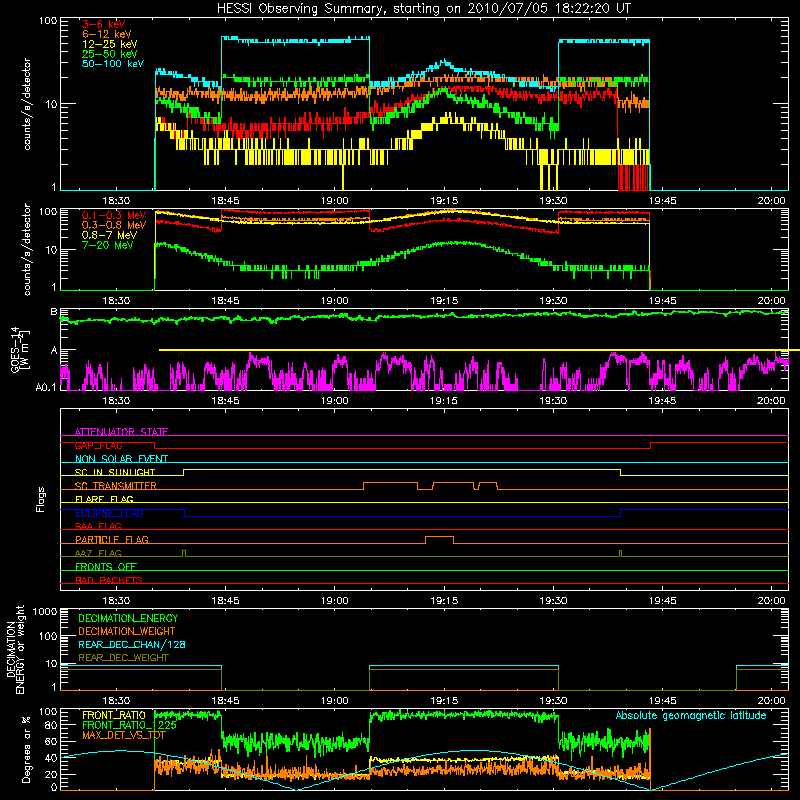Viewport: 800px width, 800px height.
Task: Pick the ECLIPSE_FLAG label
Action: tap(109, 513)
